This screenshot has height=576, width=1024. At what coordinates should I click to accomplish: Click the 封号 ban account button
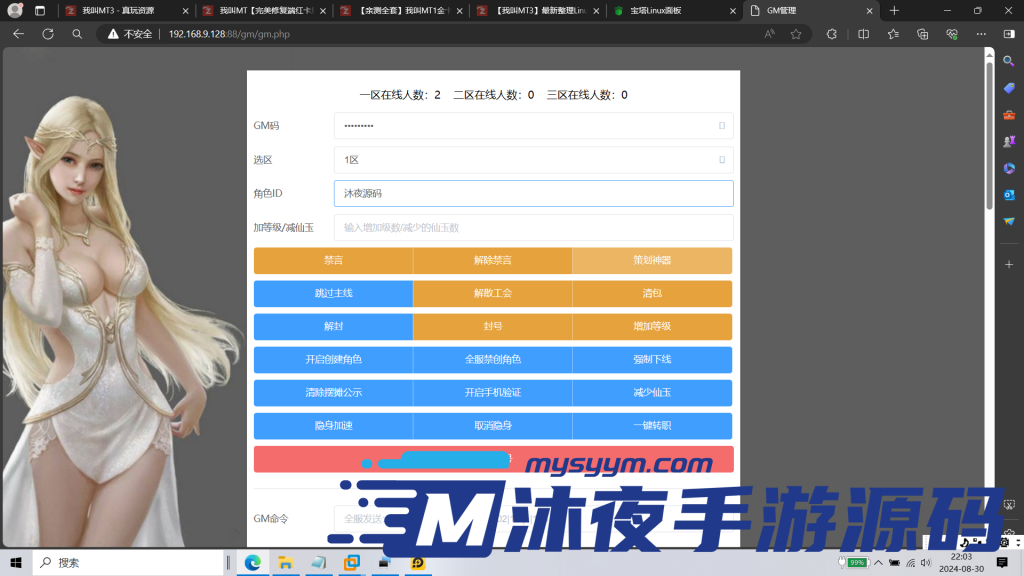(x=493, y=326)
